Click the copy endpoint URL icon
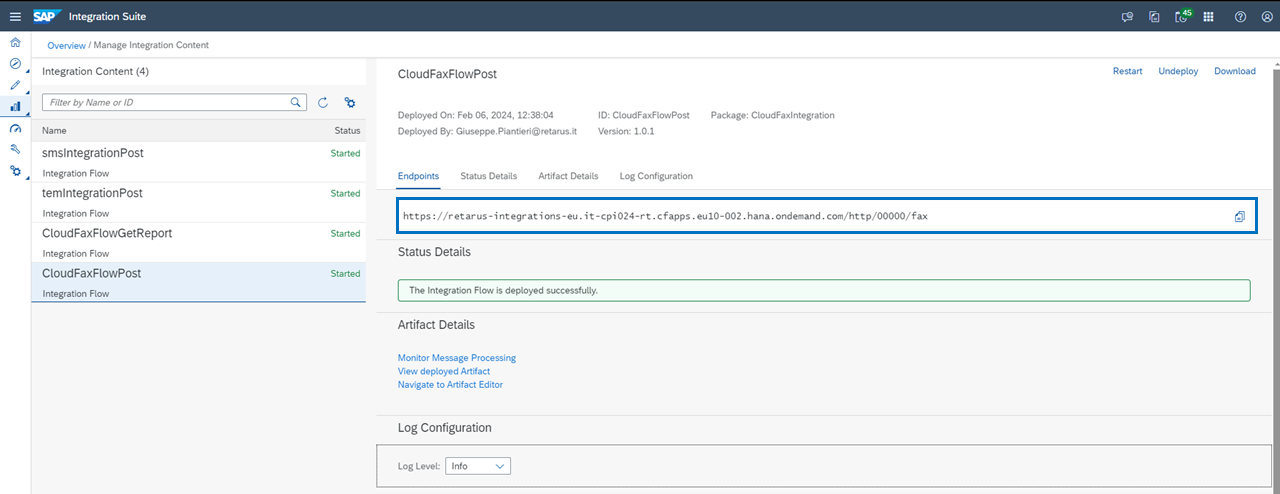This screenshot has width=1280, height=494. pos(1239,216)
